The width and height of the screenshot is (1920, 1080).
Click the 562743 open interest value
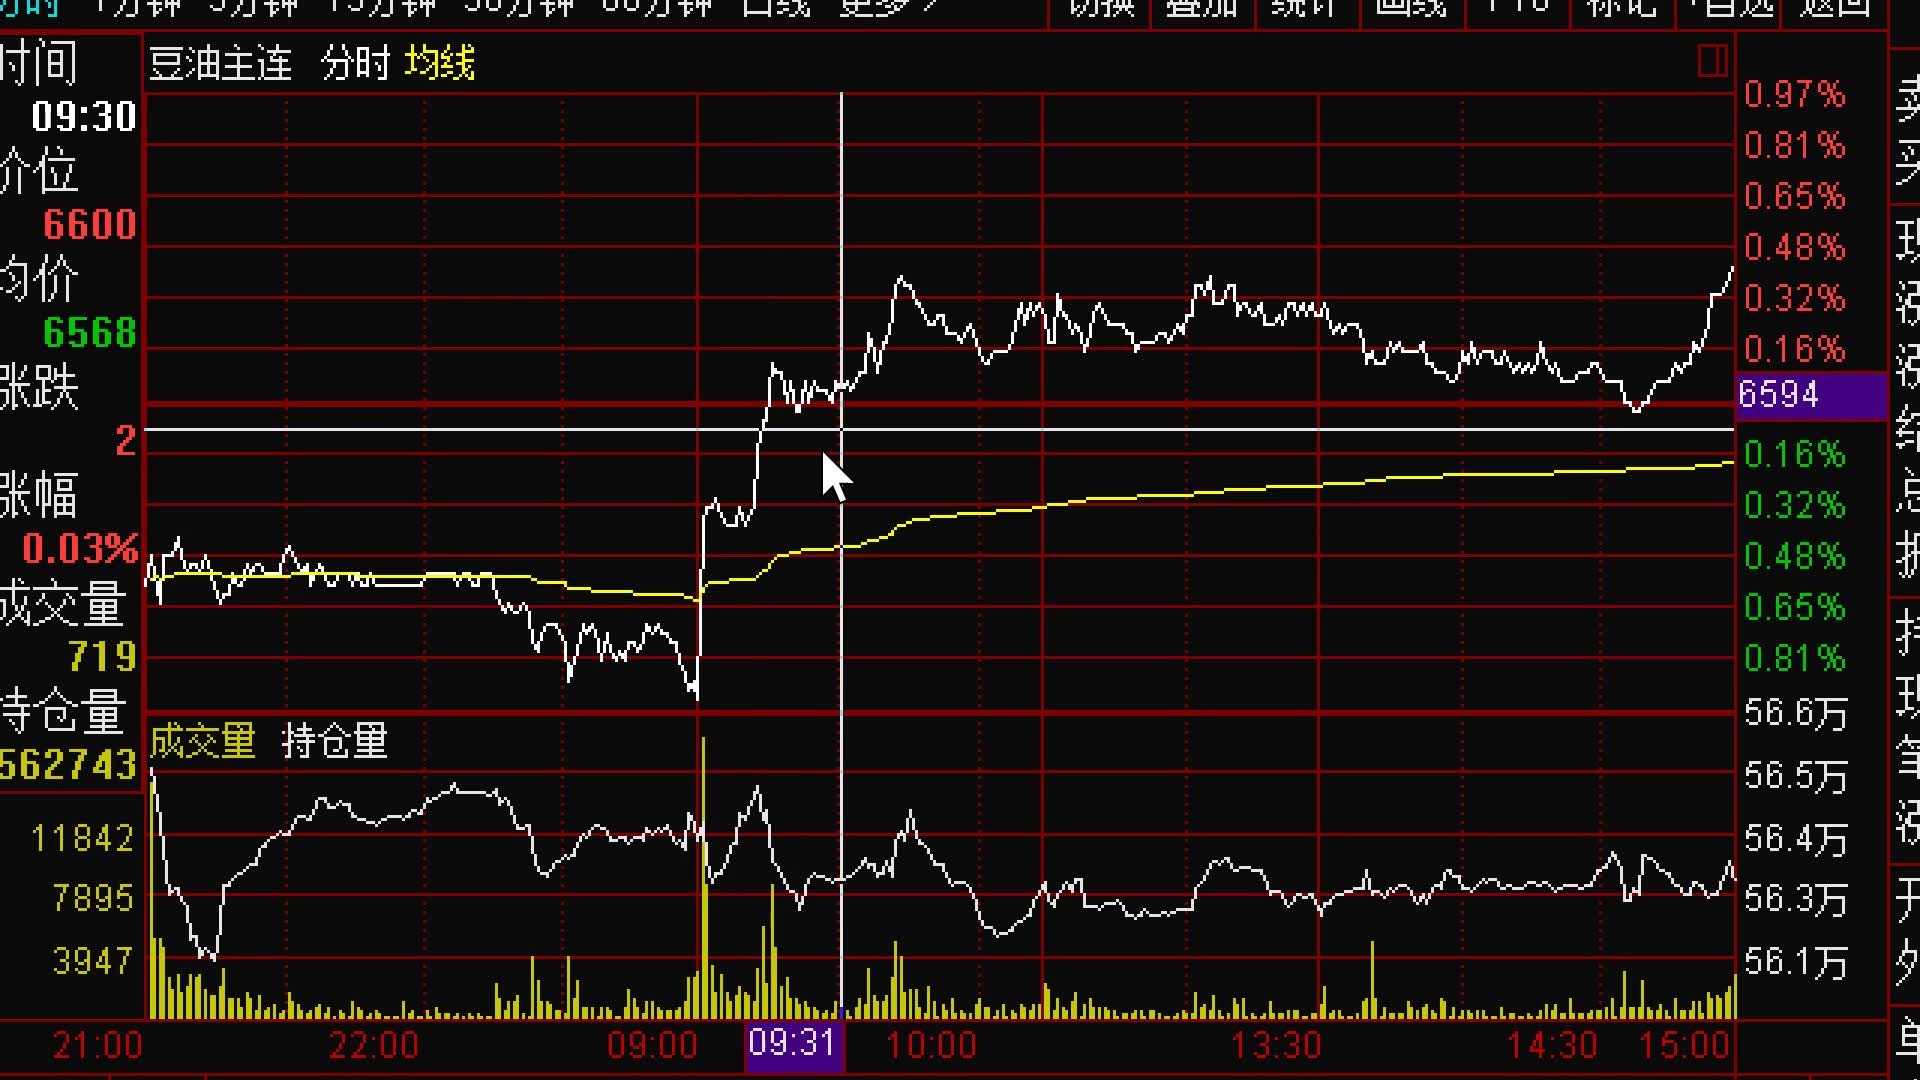pyautogui.click(x=68, y=766)
